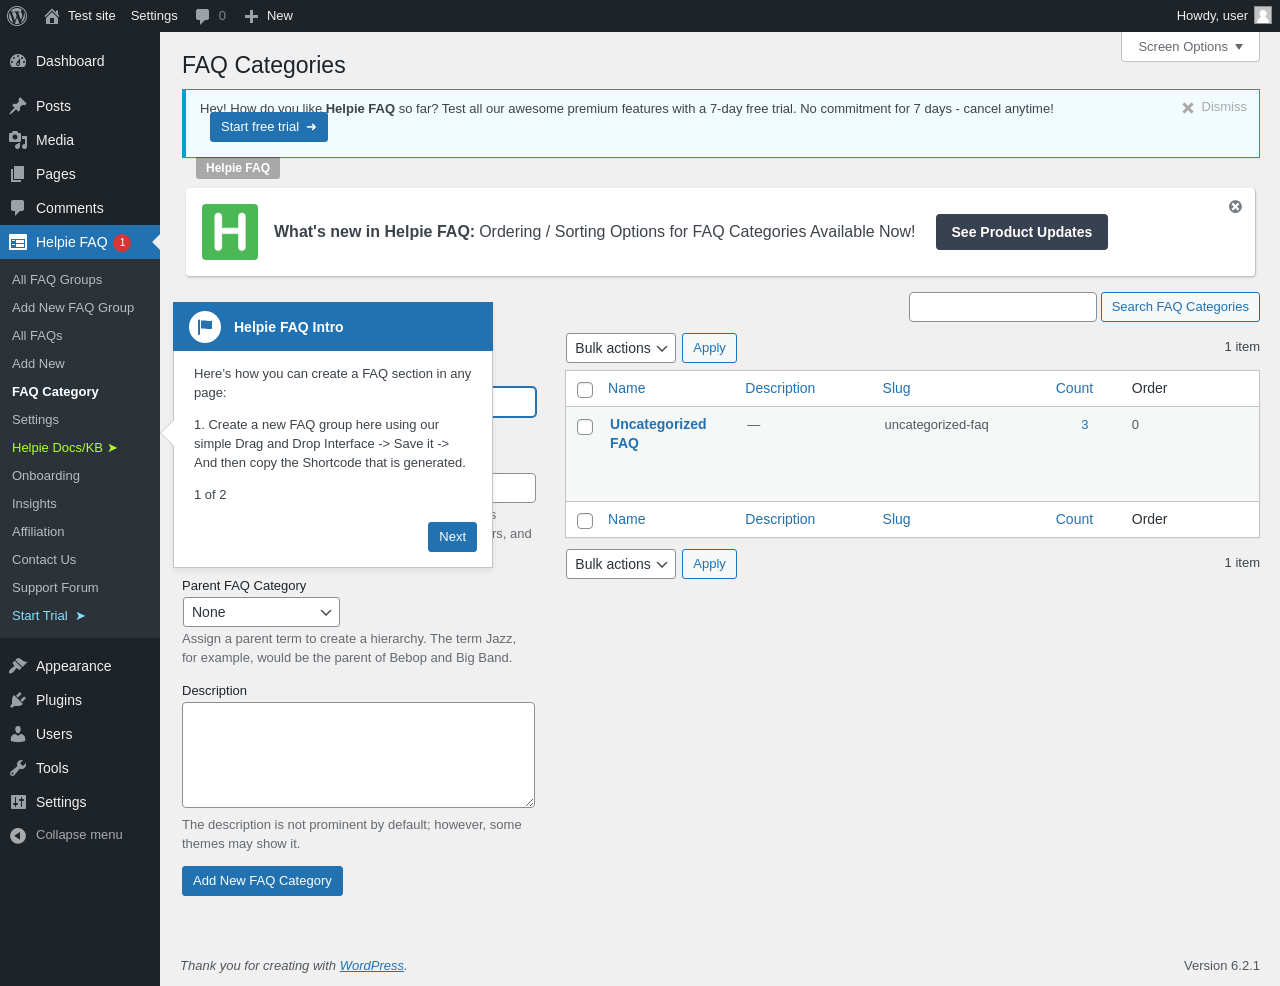The height and width of the screenshot is (986, 1280).
Task: Click 'uncategorized-faq' slug text
Action: (936, 425)
